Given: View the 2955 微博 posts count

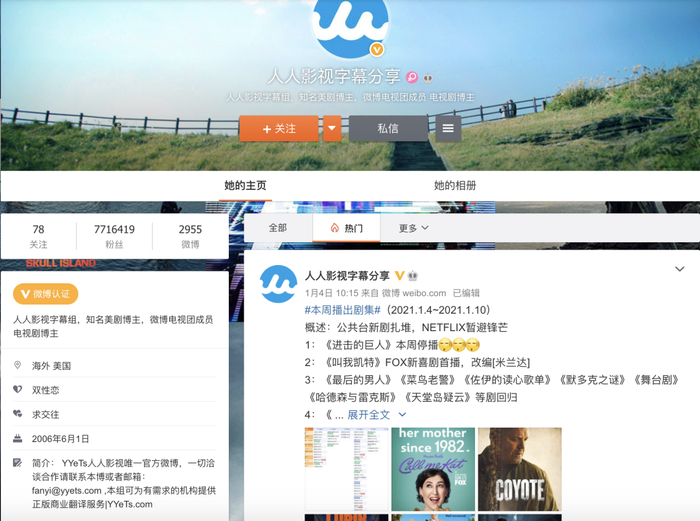Looking at the screenshot, I should click(190, 236).
